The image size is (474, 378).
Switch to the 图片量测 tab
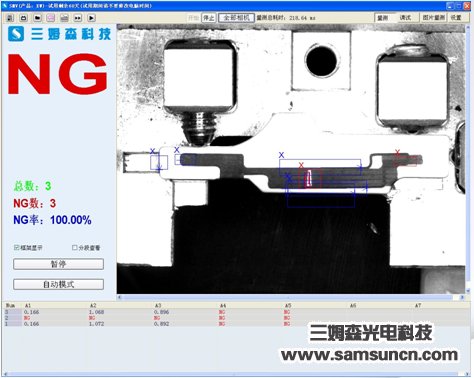pyautogui.click(x=433, y=18)
